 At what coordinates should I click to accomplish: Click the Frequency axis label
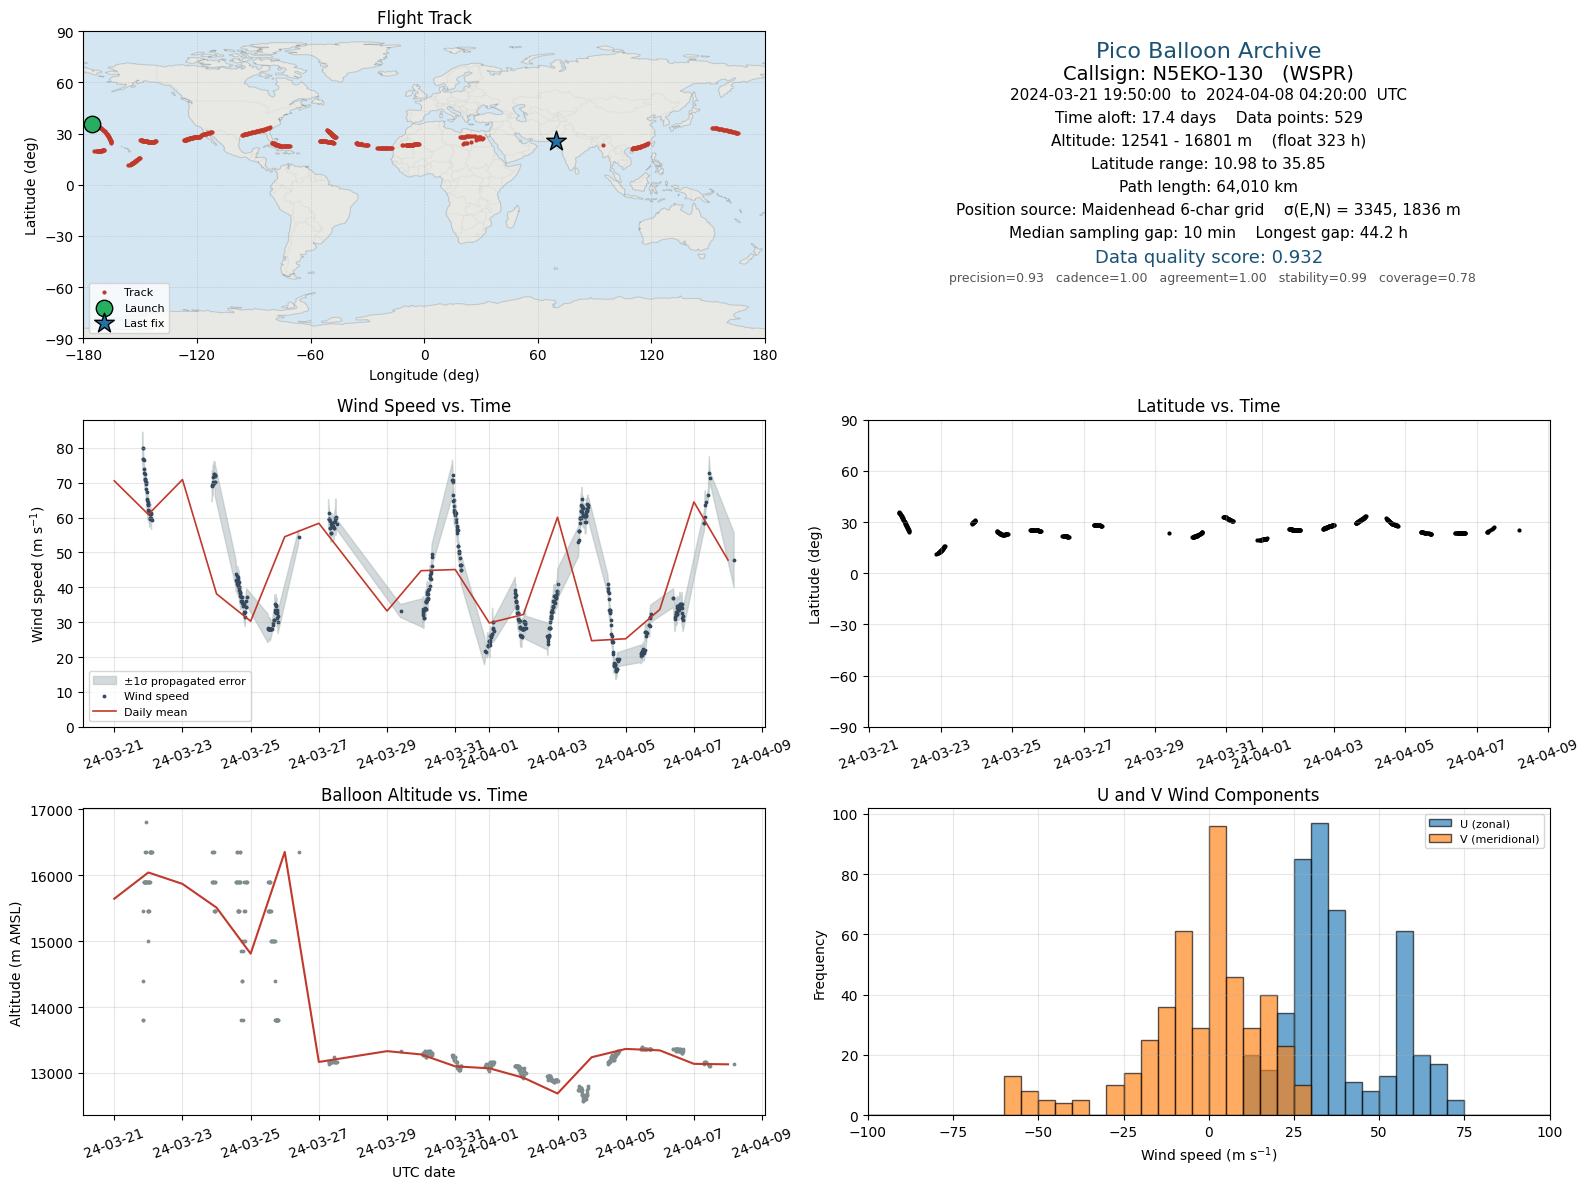click(820, 965)
